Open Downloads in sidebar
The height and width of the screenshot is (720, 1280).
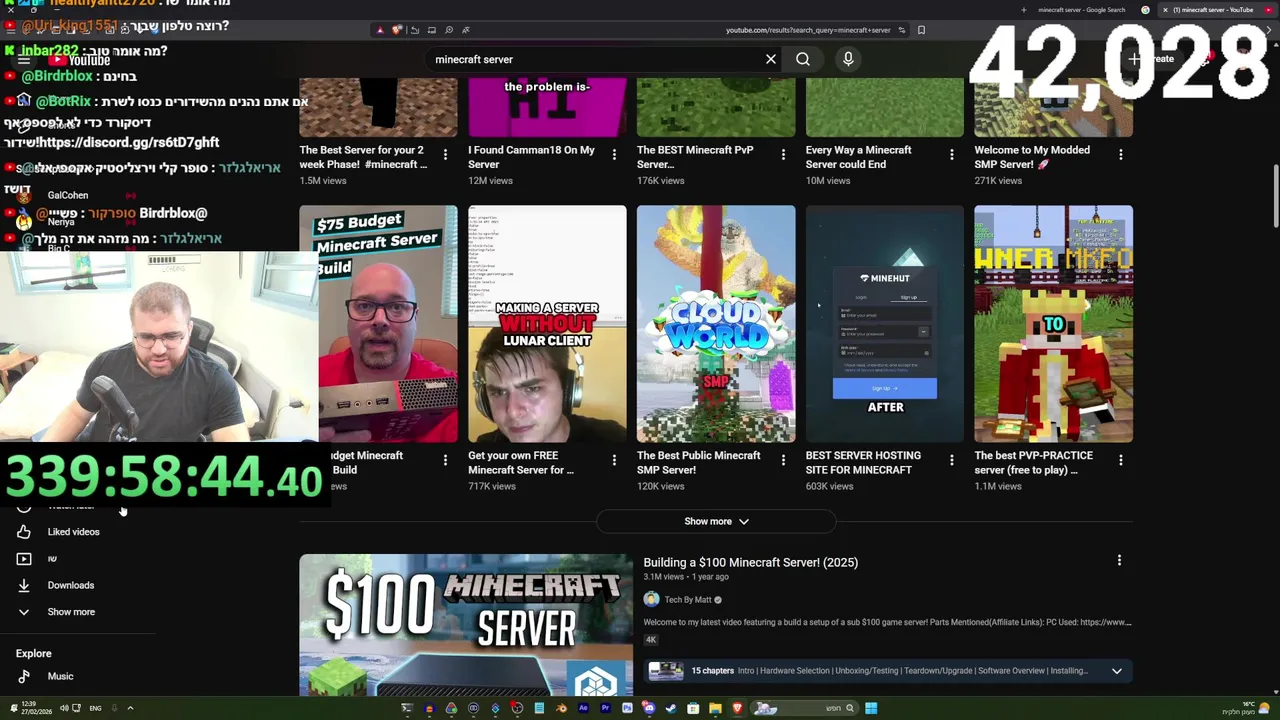tap(70, 585)
